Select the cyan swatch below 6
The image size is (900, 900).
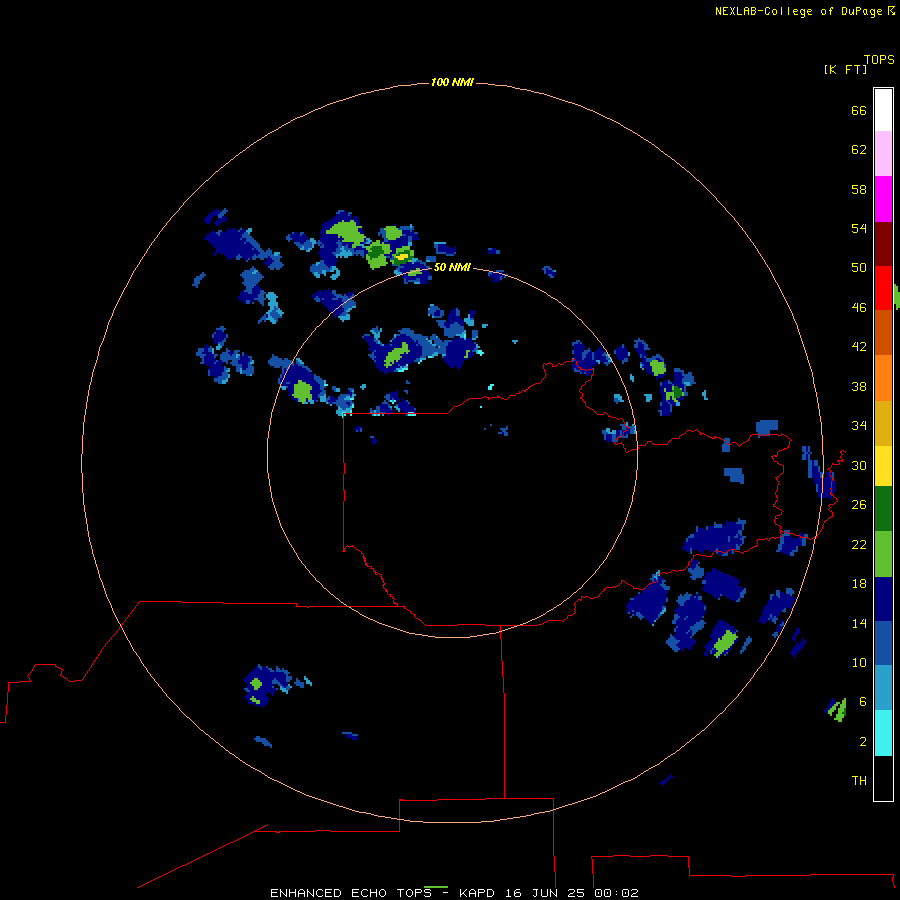pyautogui.click(x=883, y=733)
